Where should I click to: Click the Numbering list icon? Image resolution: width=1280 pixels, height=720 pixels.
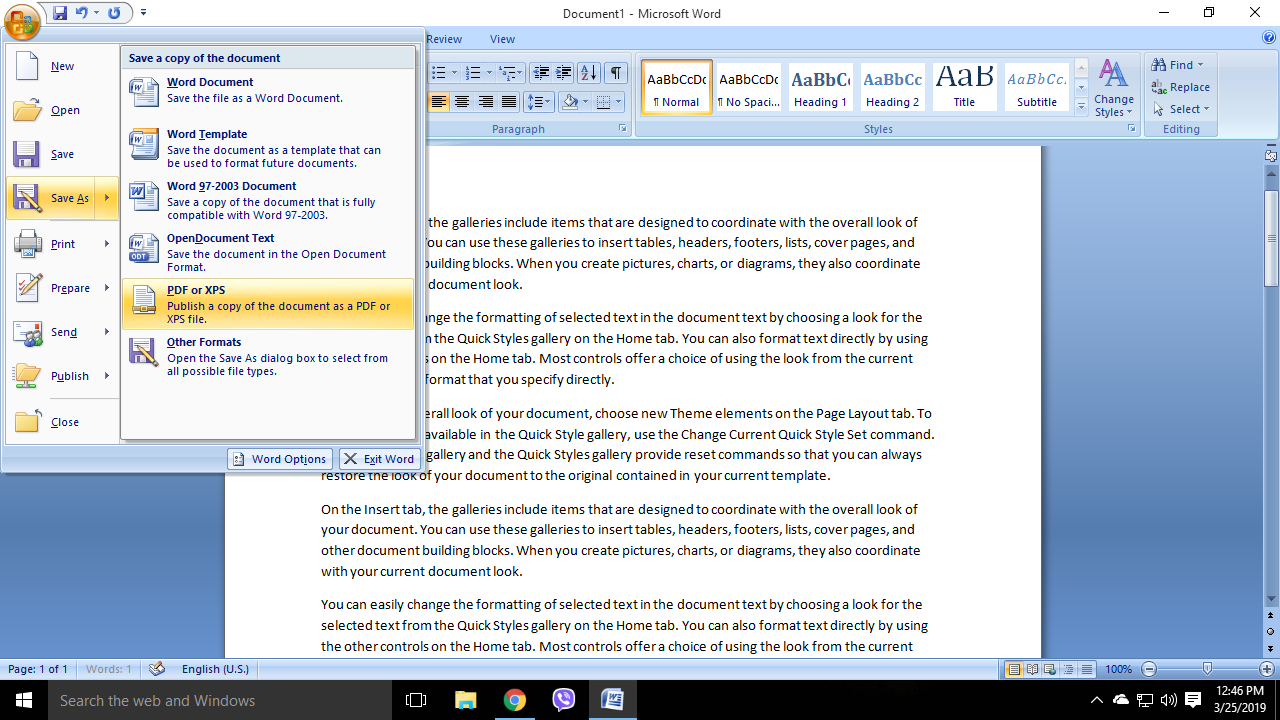click(x=473, y=73)
